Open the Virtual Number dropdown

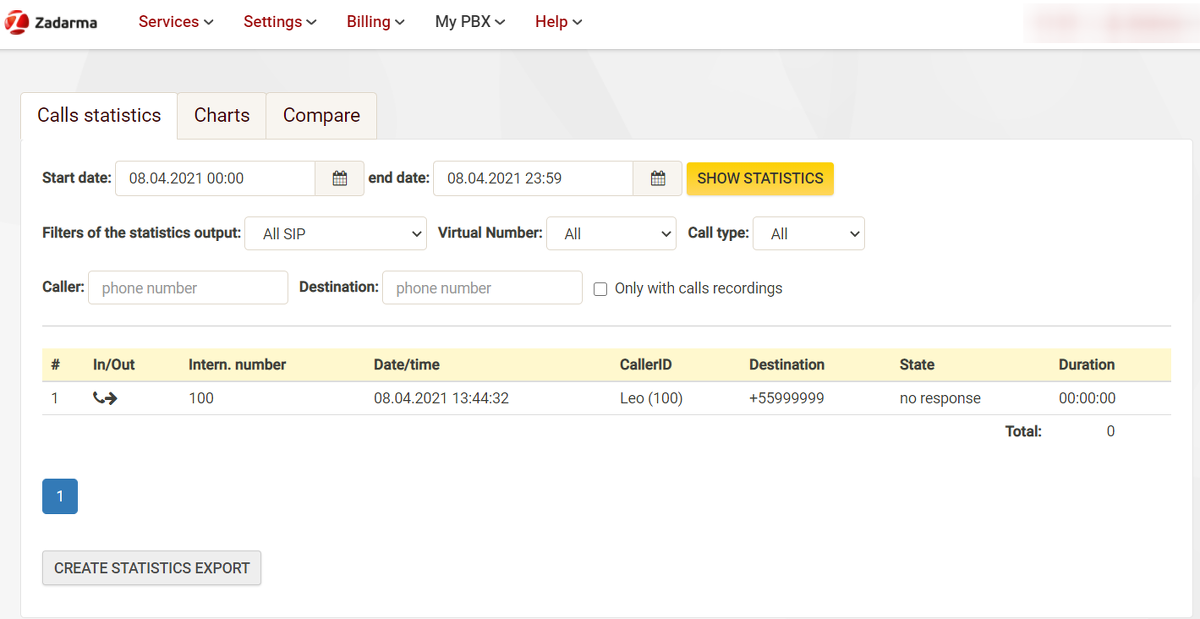612,234
